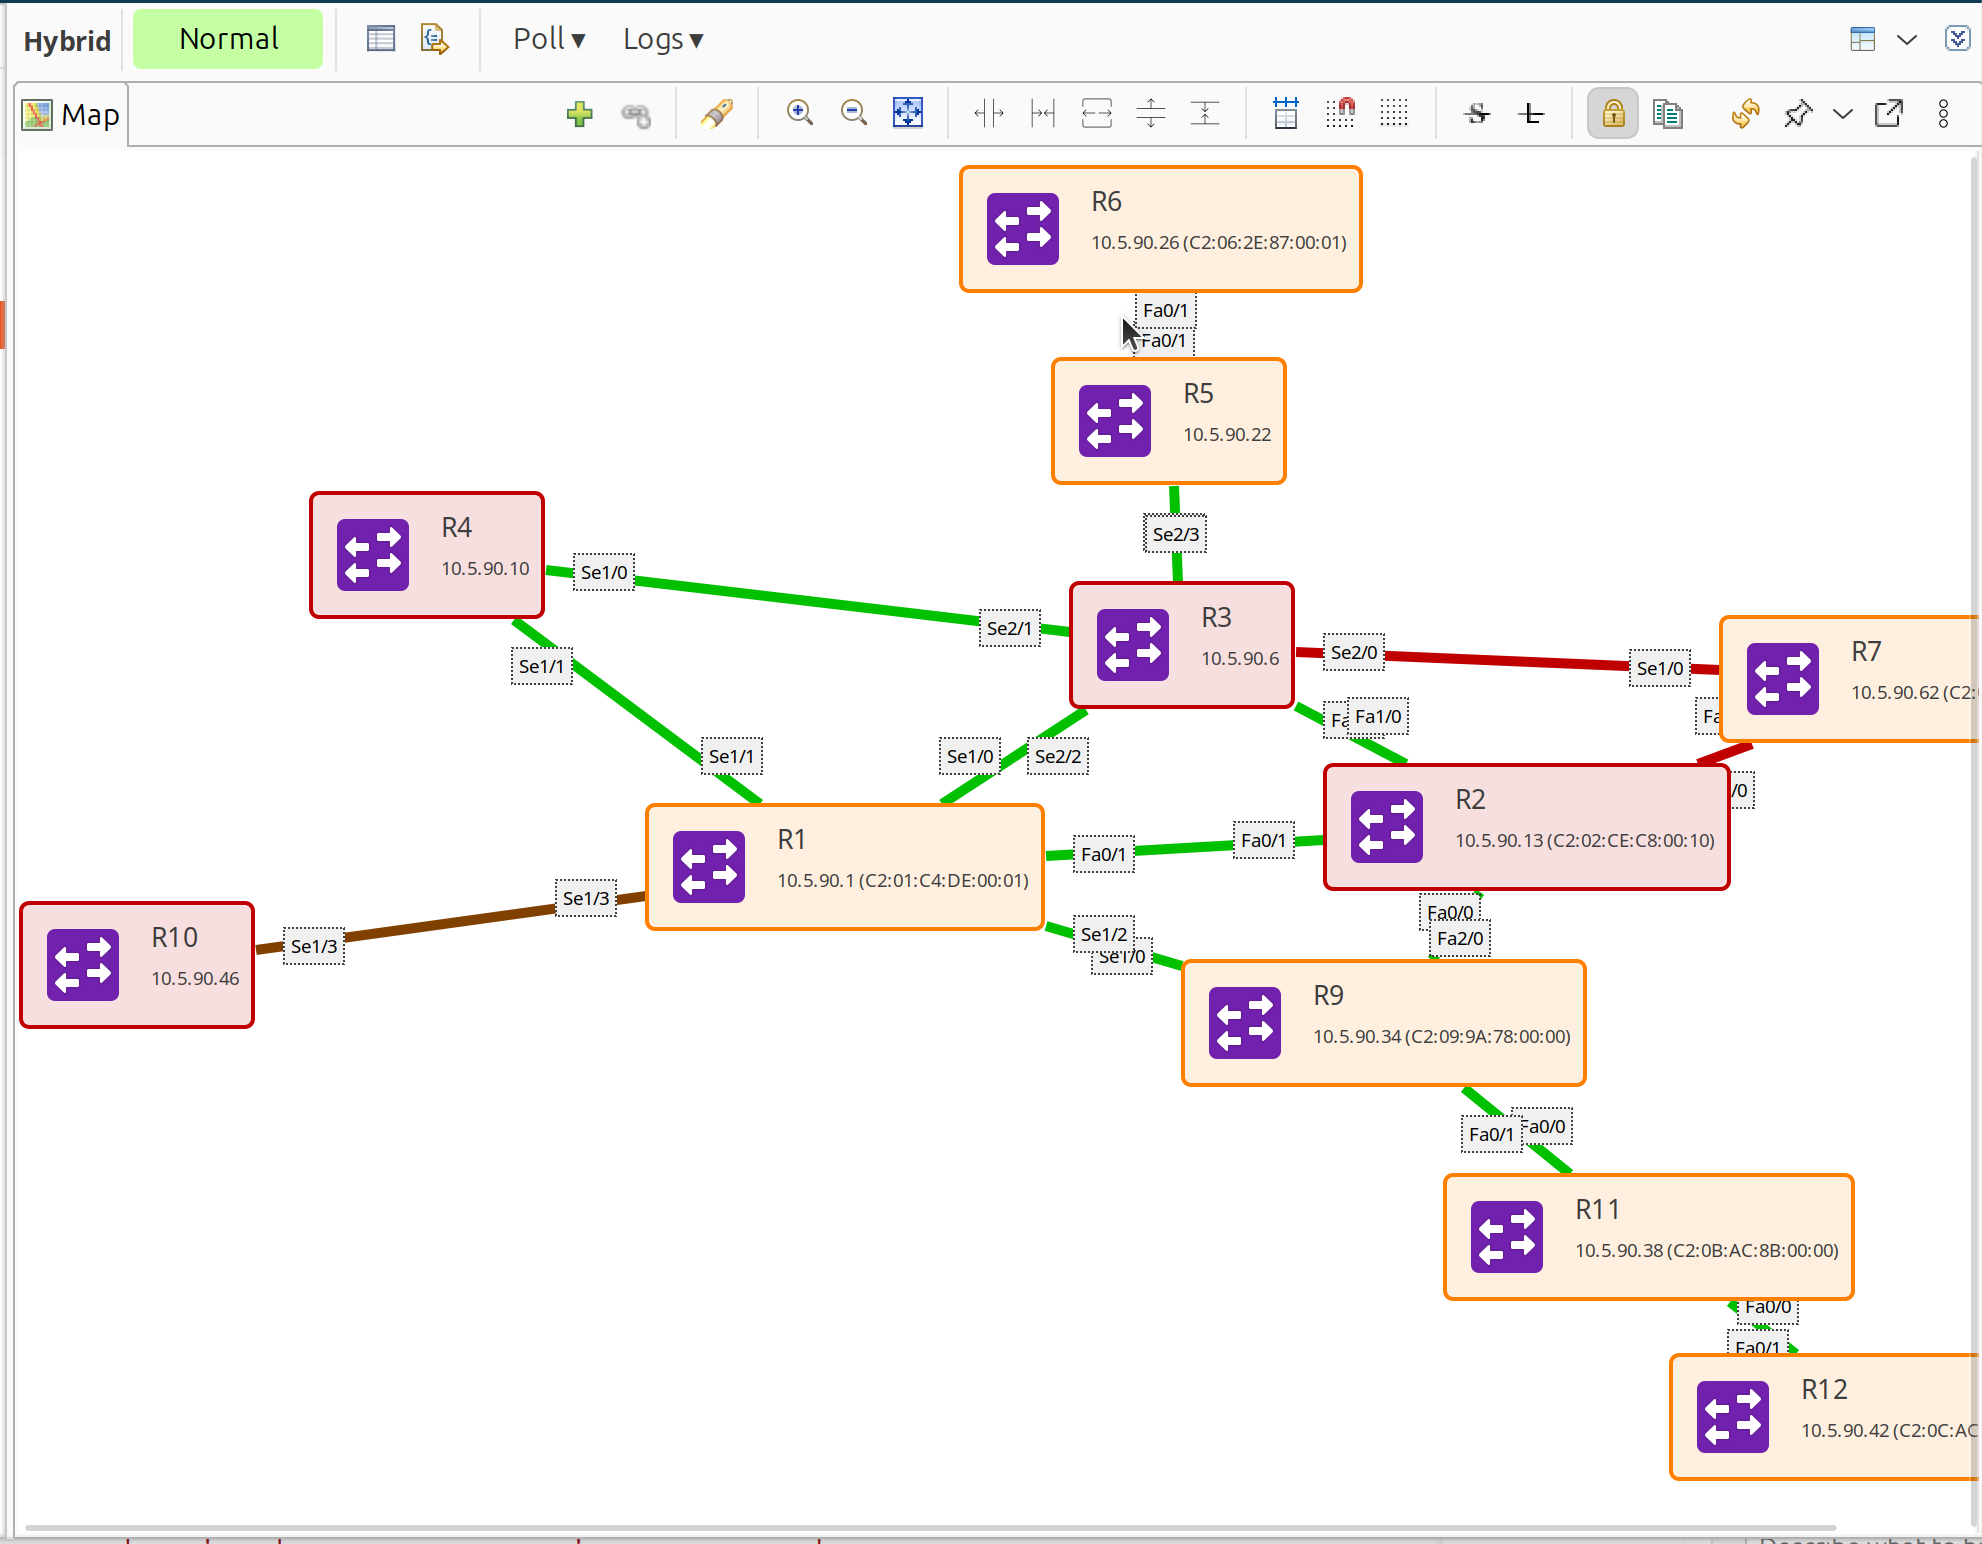Screen dimensions: 1982x1544
Task: Click the align to grid table icon
Action: tap(1285, 113)
